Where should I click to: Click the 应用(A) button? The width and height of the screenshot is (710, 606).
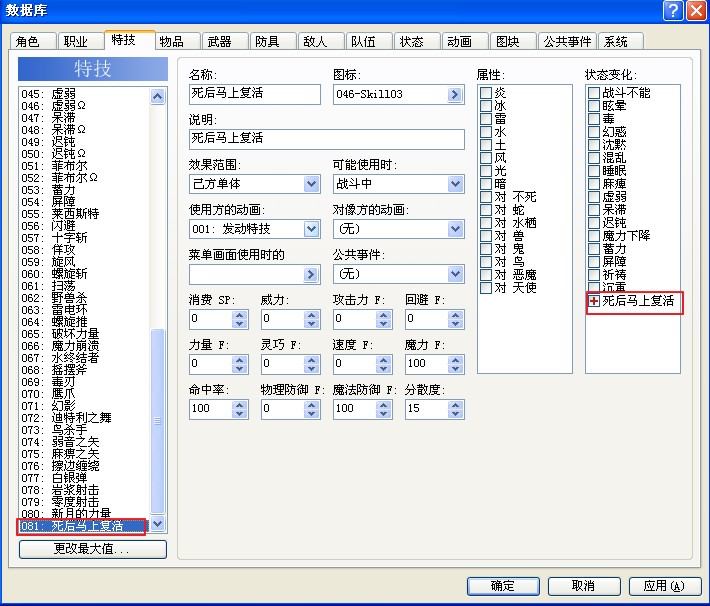click(x=664, y=586)
